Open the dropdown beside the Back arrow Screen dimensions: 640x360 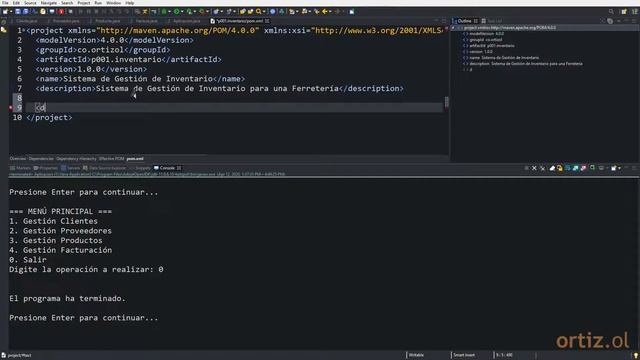pyautogui.click(x=330, y=11)
